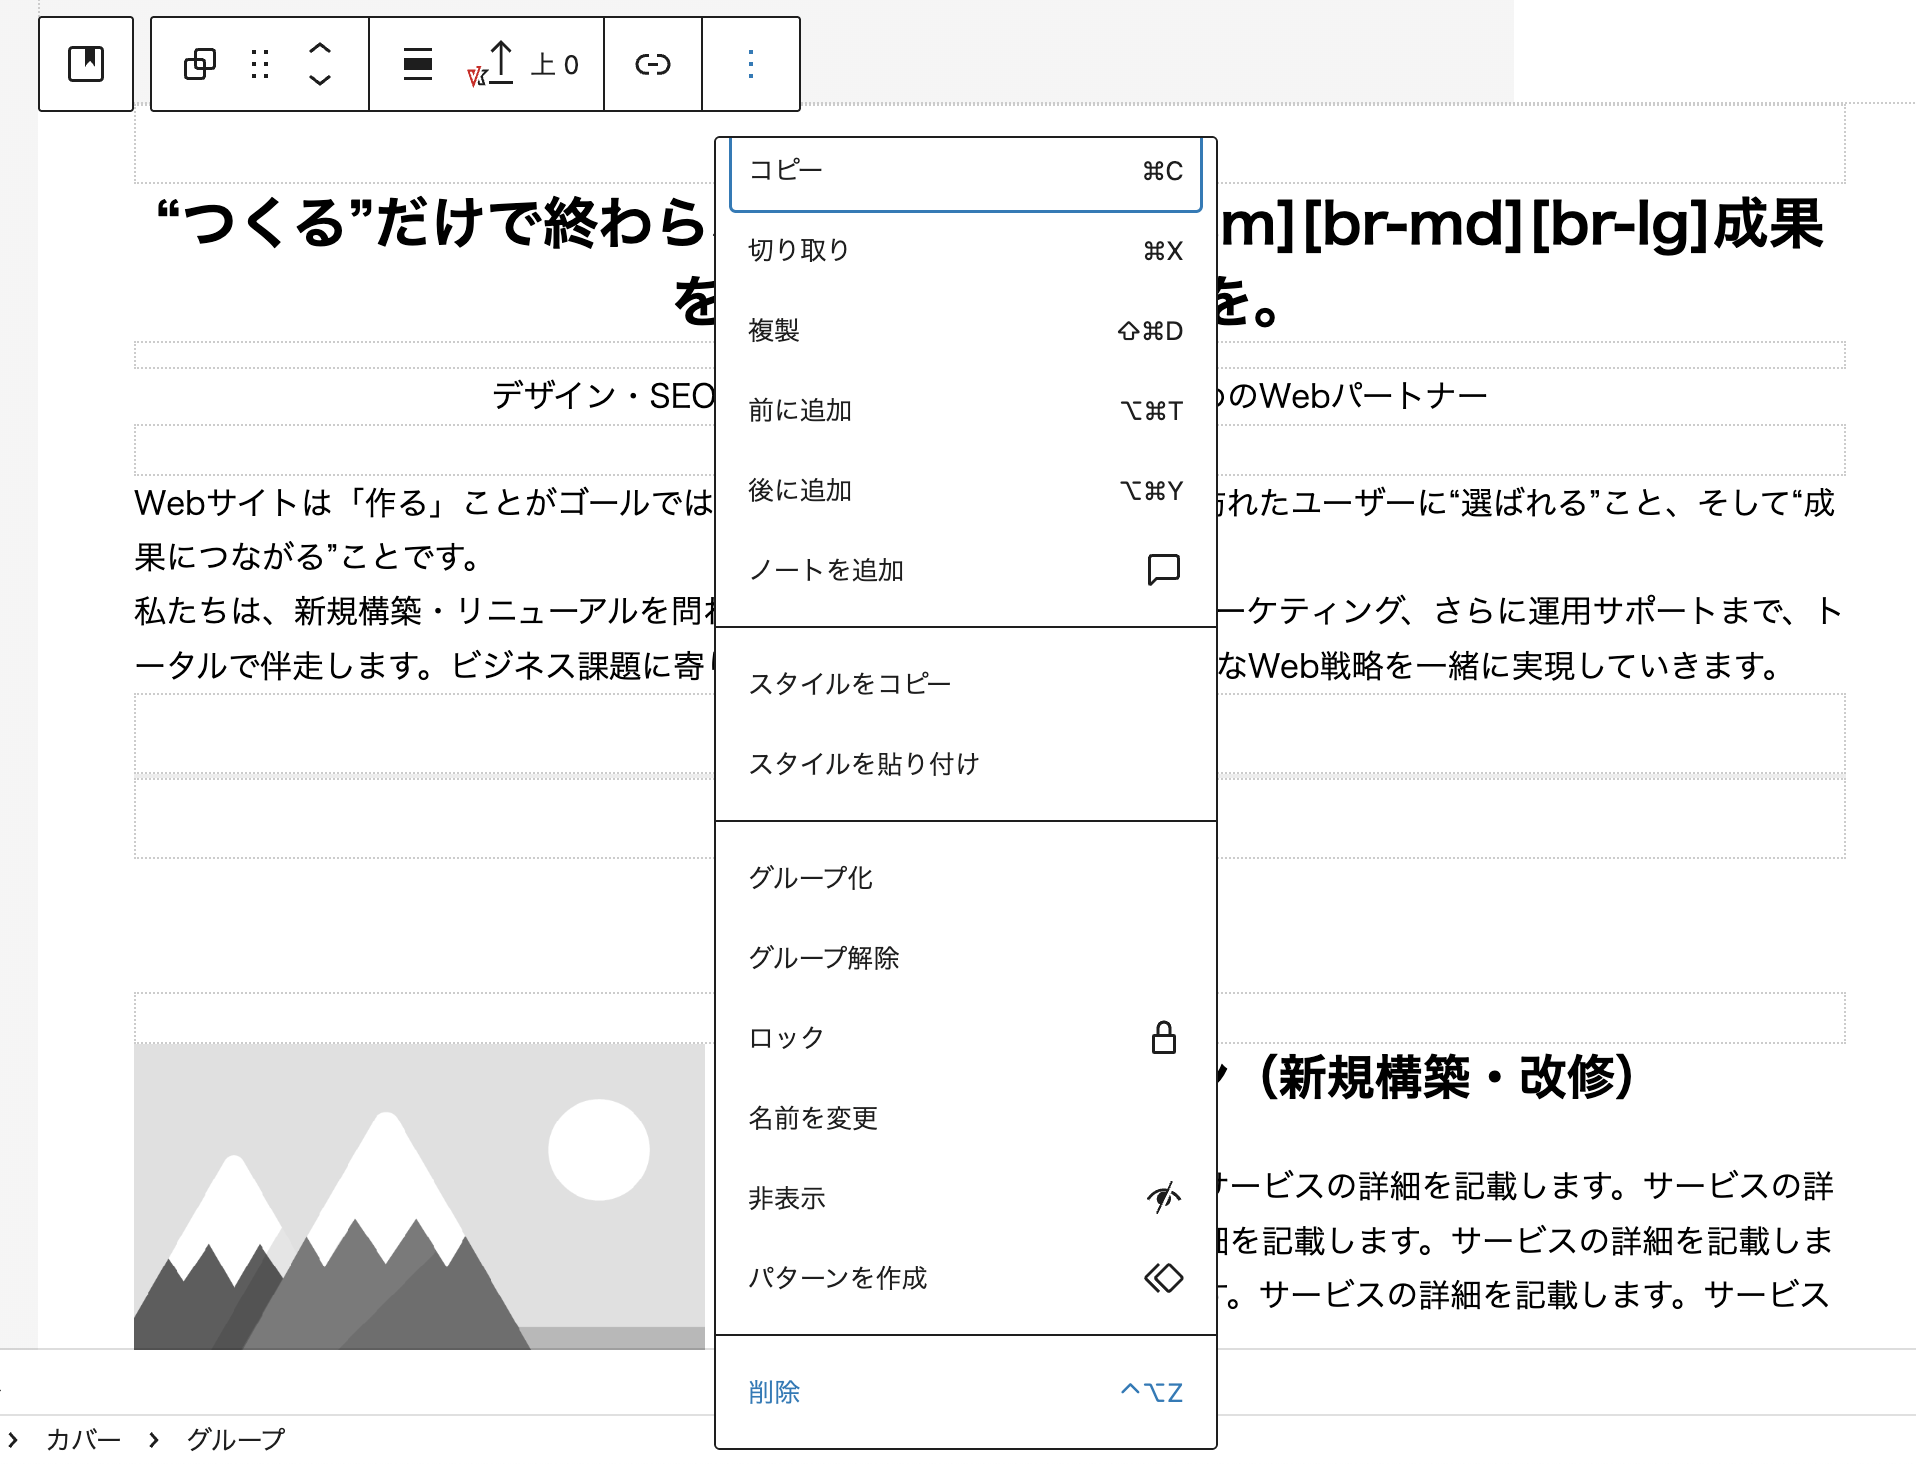Move block down with the down chevron
The width and height of the screenshot is (1916, 1464).
click(x=320, y=80)
